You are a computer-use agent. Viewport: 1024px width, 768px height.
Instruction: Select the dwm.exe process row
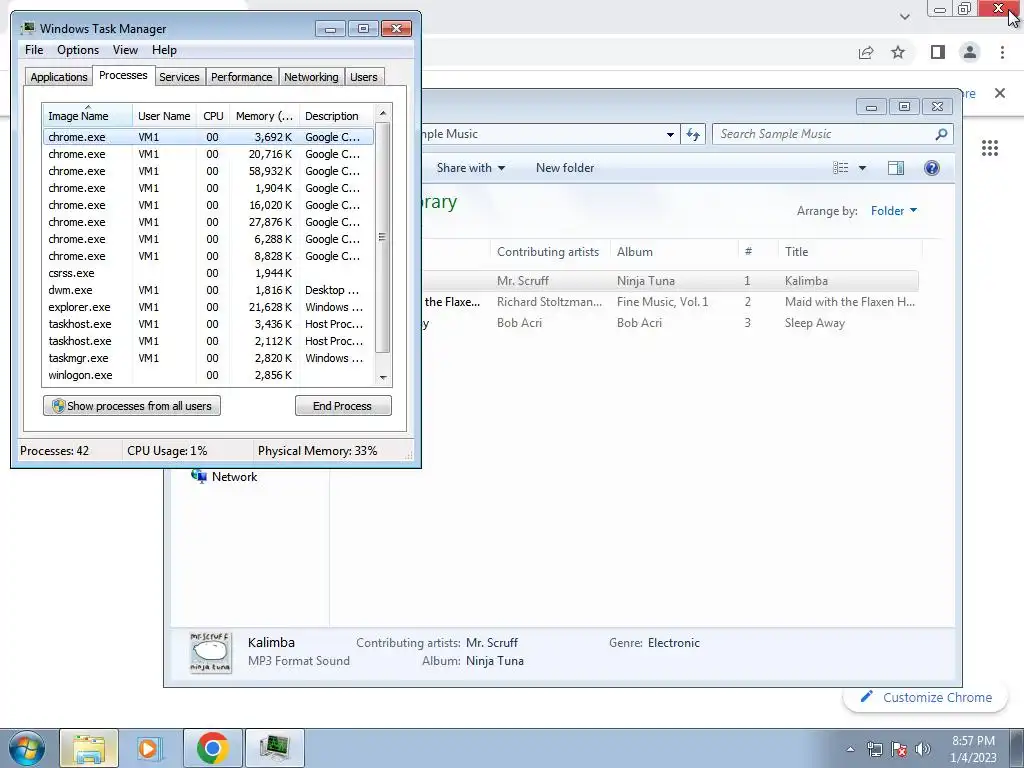pyautogui.click(x=208, y=290)
